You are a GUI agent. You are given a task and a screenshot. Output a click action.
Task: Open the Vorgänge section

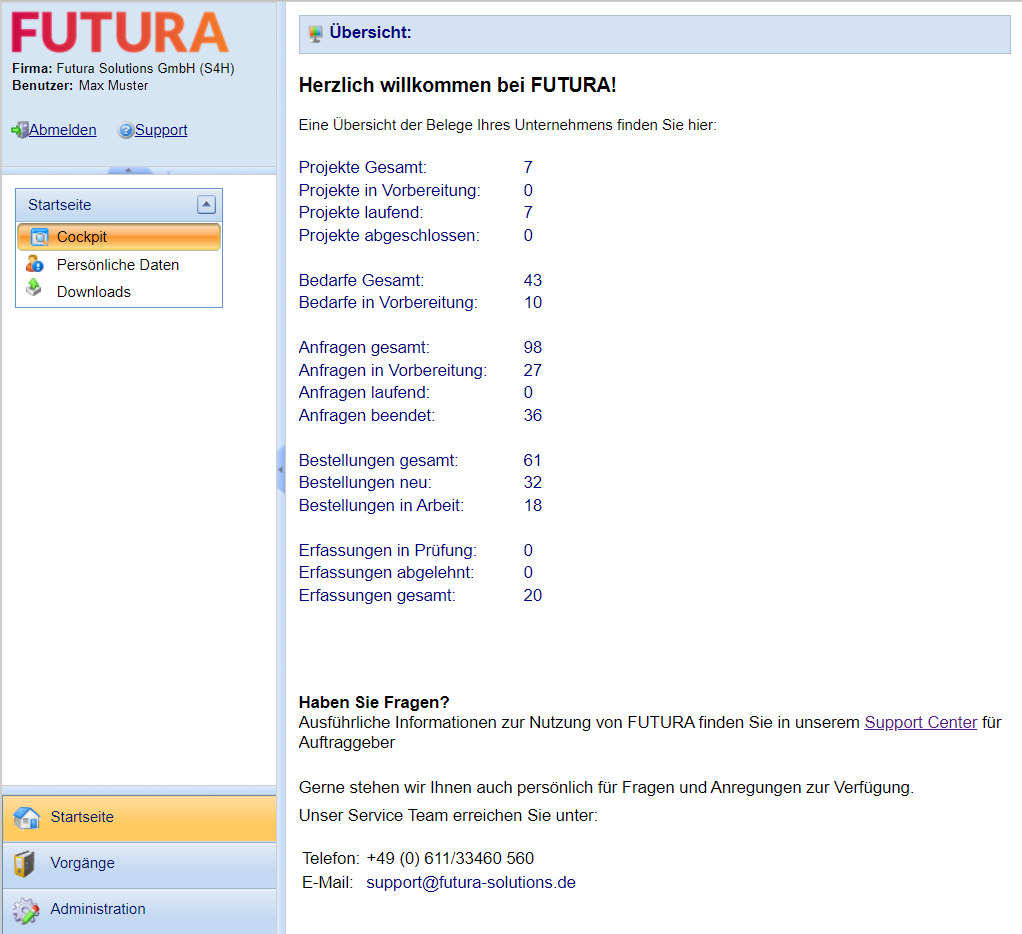[x=83, y=863]
